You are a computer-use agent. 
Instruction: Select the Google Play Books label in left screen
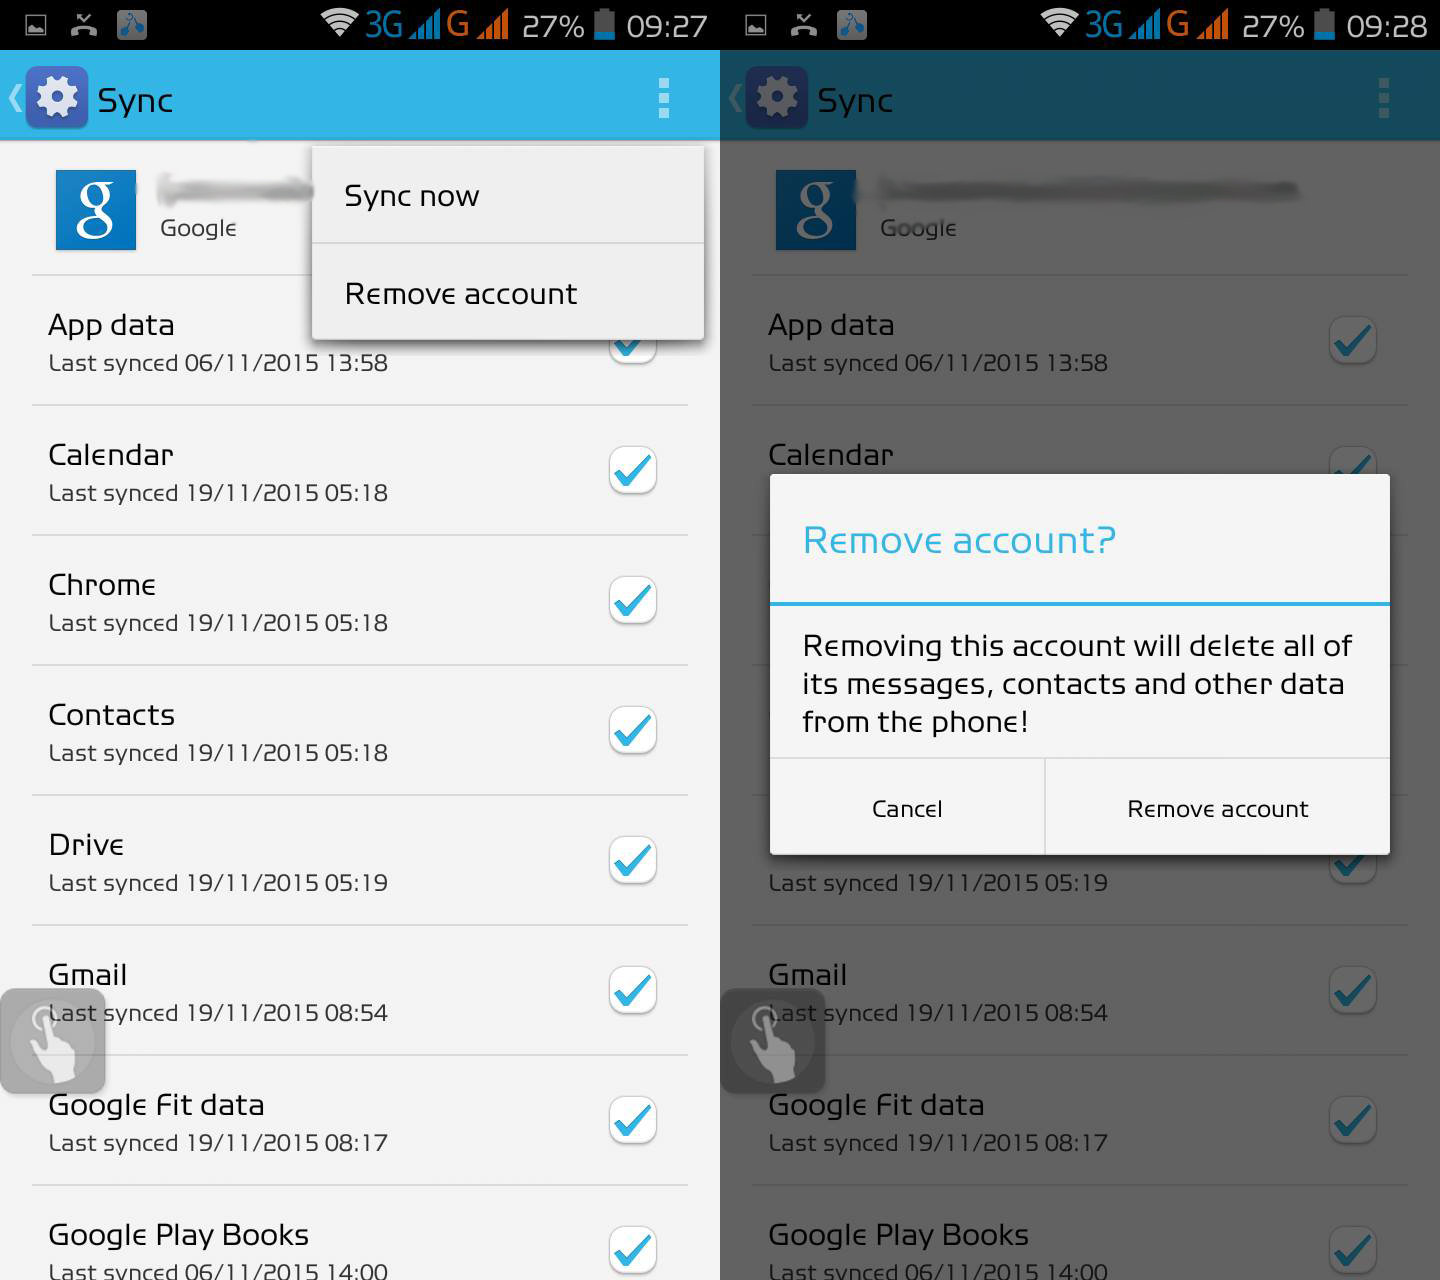[179, 1236]
